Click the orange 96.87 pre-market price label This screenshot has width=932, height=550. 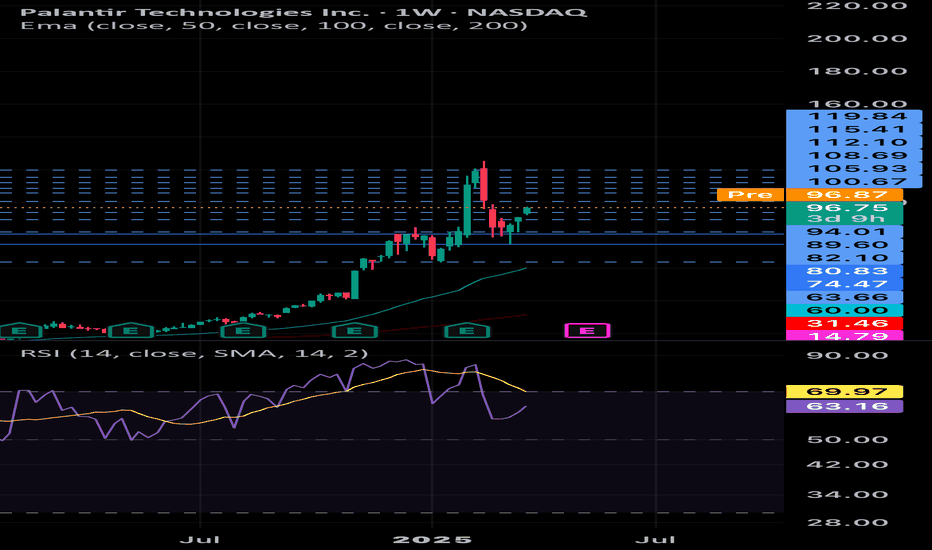[844, 194]
